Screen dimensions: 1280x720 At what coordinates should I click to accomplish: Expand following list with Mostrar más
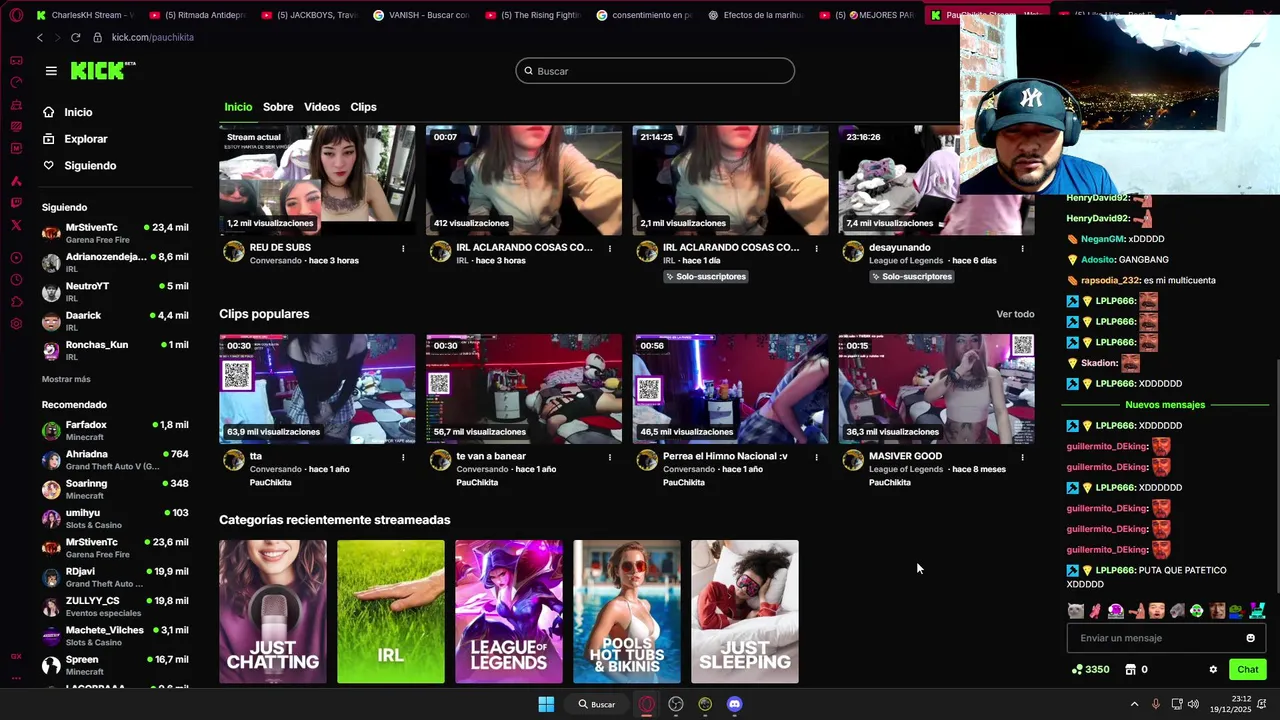[66, 379]
